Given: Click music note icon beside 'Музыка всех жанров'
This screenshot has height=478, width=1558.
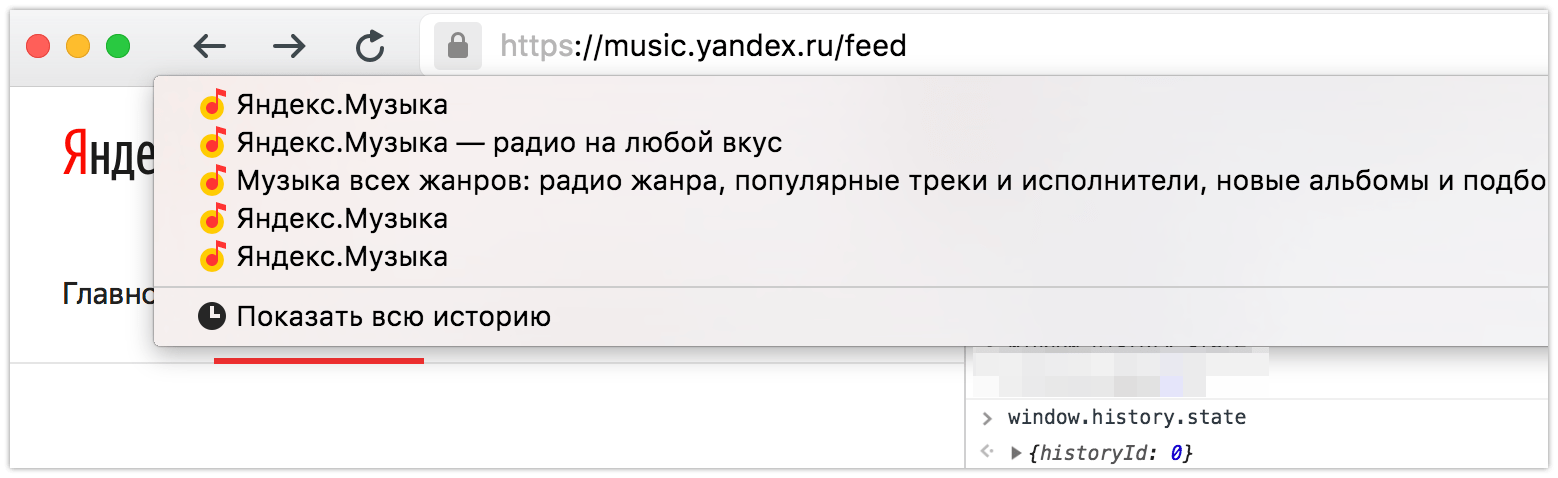Looking at the screenshot, I should tap(213, 181).
